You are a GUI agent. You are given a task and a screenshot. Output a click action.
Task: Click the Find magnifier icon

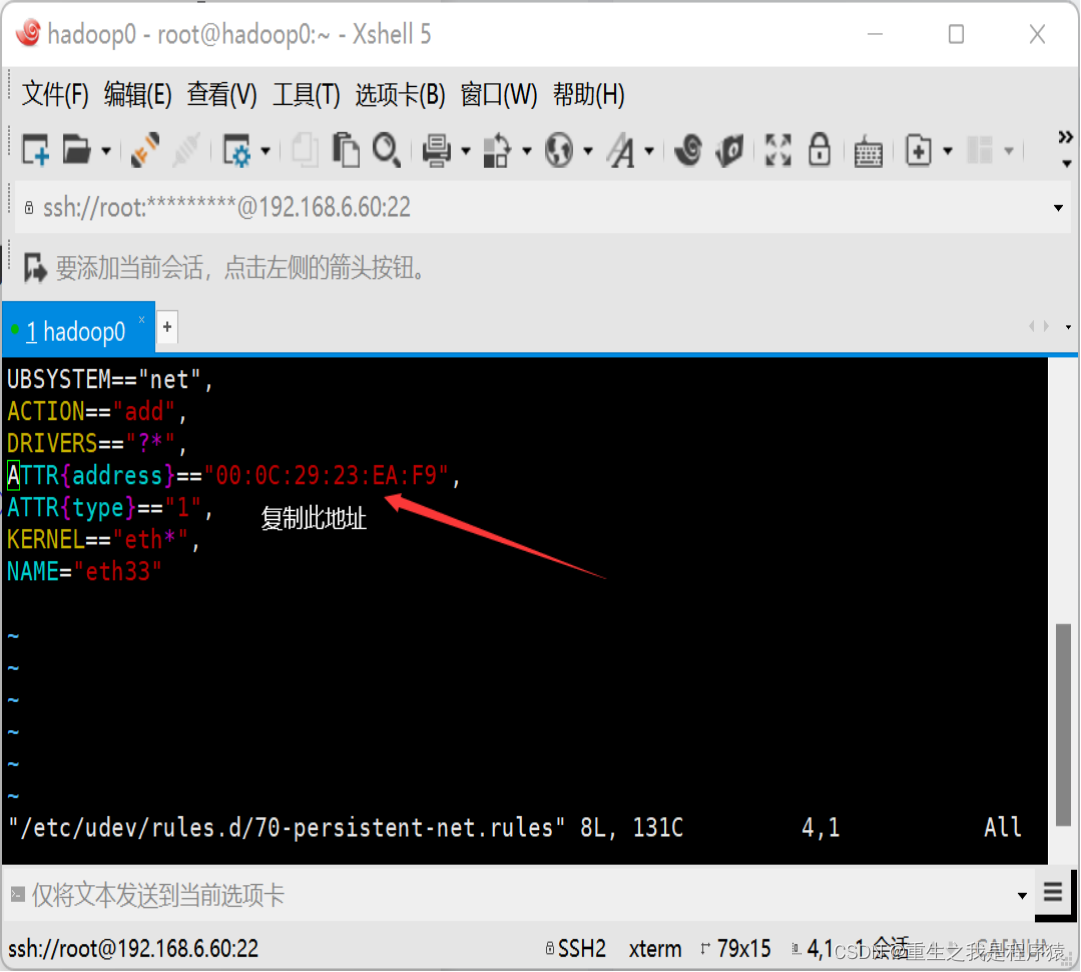[387, 150]
